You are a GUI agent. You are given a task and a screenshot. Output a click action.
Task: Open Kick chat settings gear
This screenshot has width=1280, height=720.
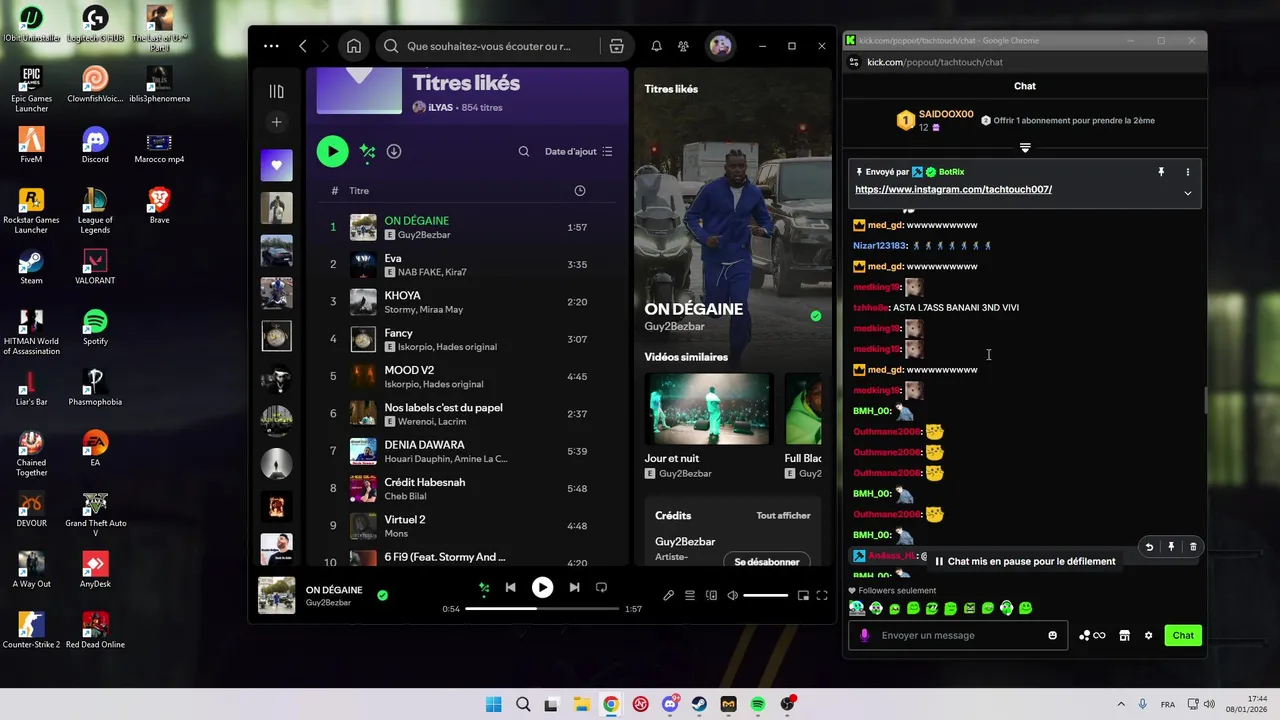point(1148,635)
